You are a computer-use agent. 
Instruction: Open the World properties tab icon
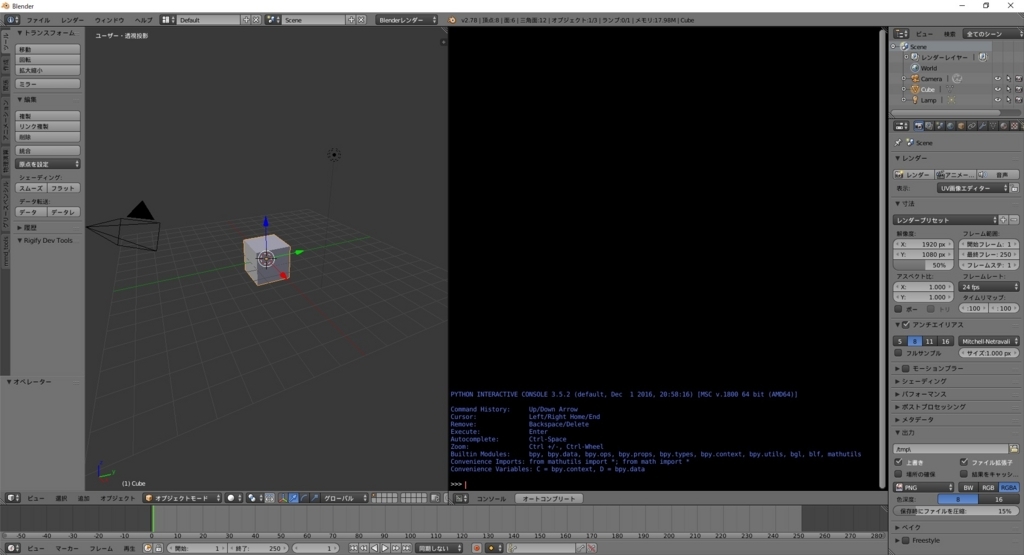[950, 126]
